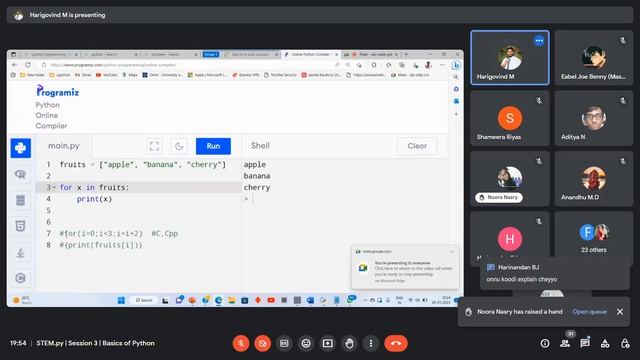Viewport: 640px width, 360px height.
Task: Select SQL database sidebar icon
Action: pyautogui.click(x=20, y=200)
